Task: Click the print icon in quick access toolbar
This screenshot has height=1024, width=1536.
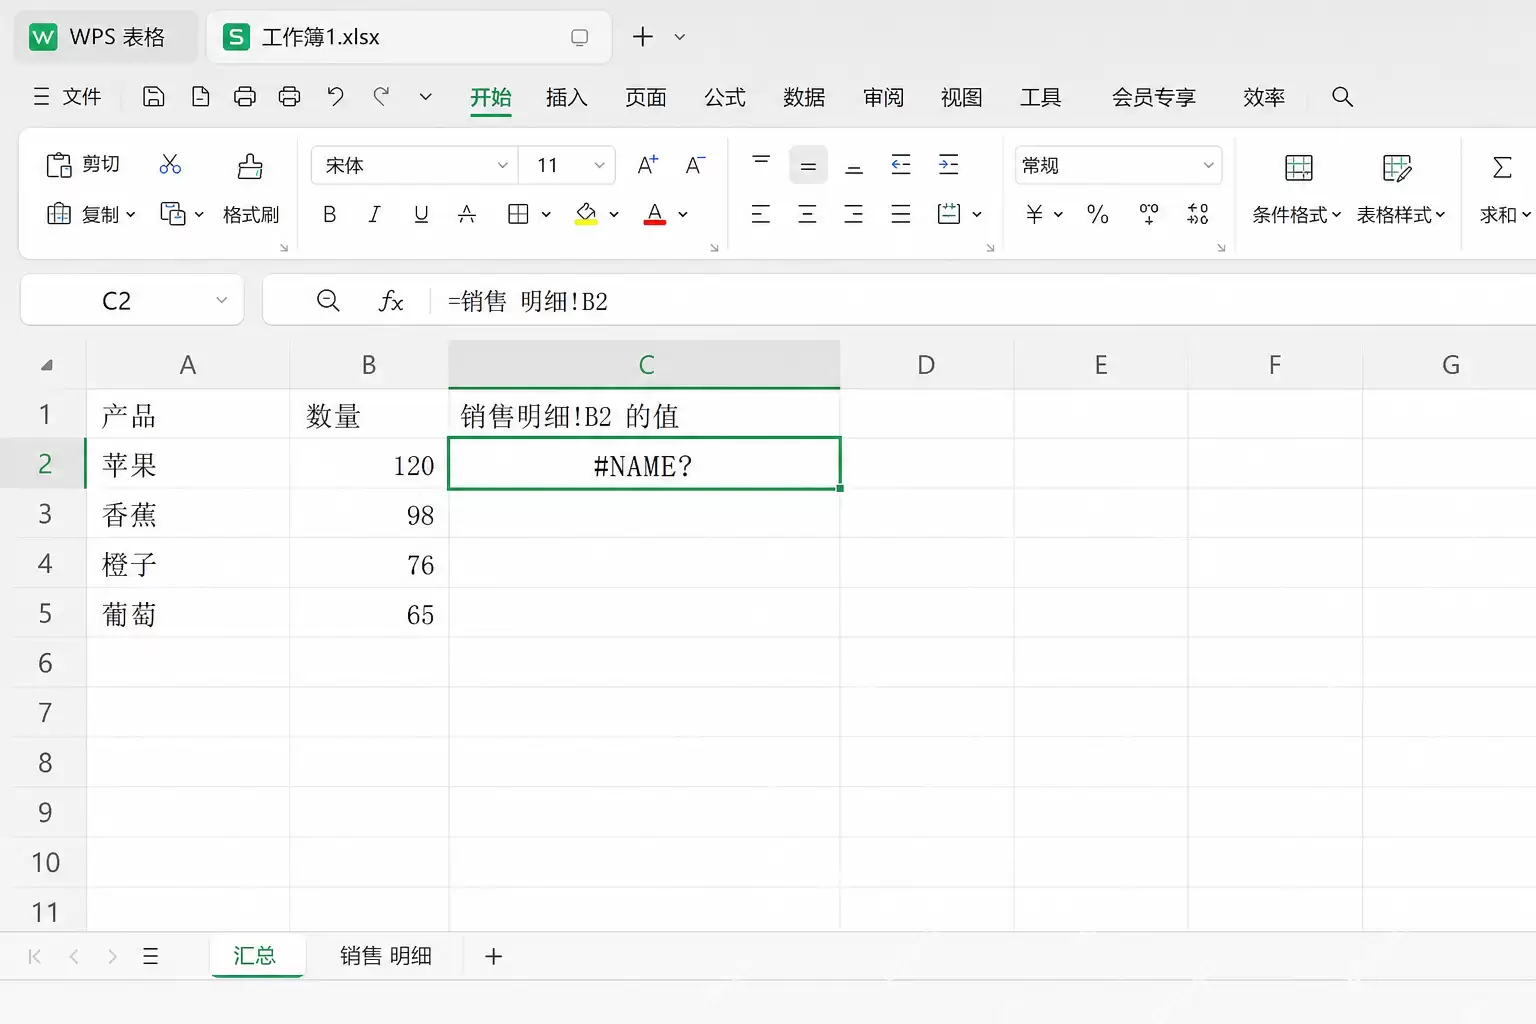Action: (x=245, y=97)
